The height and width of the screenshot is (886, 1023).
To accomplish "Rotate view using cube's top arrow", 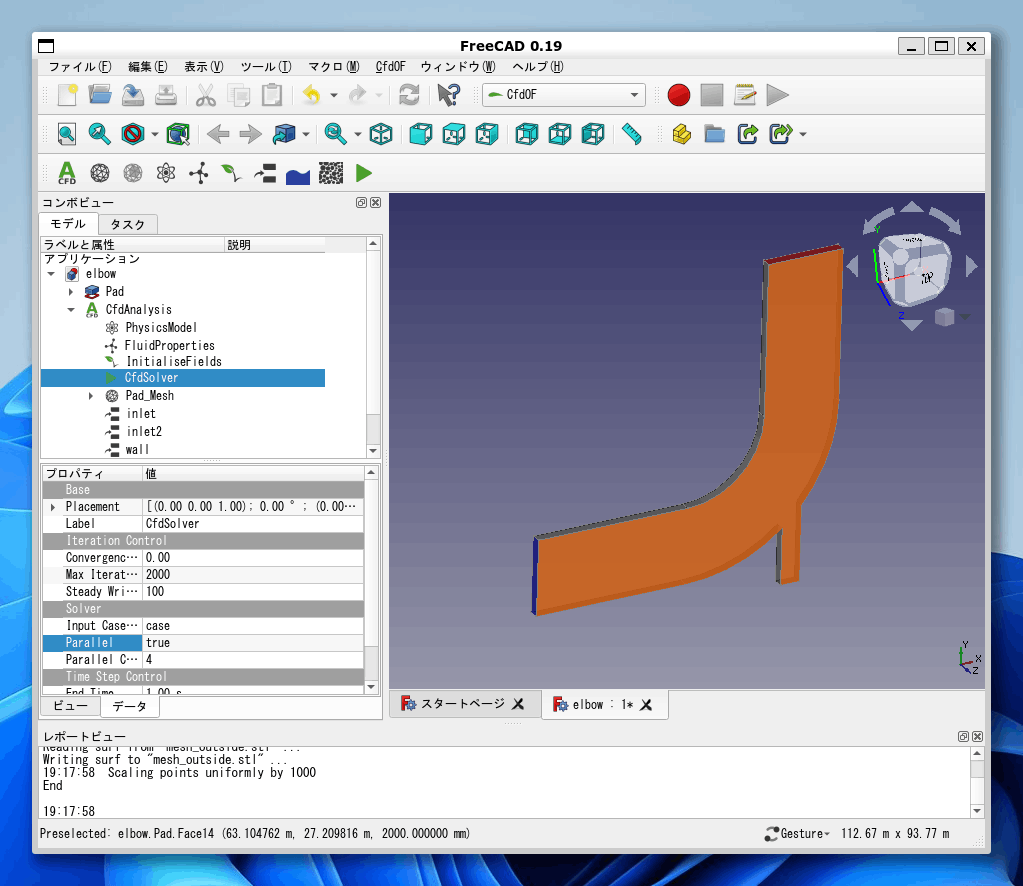I will (911, 208).
